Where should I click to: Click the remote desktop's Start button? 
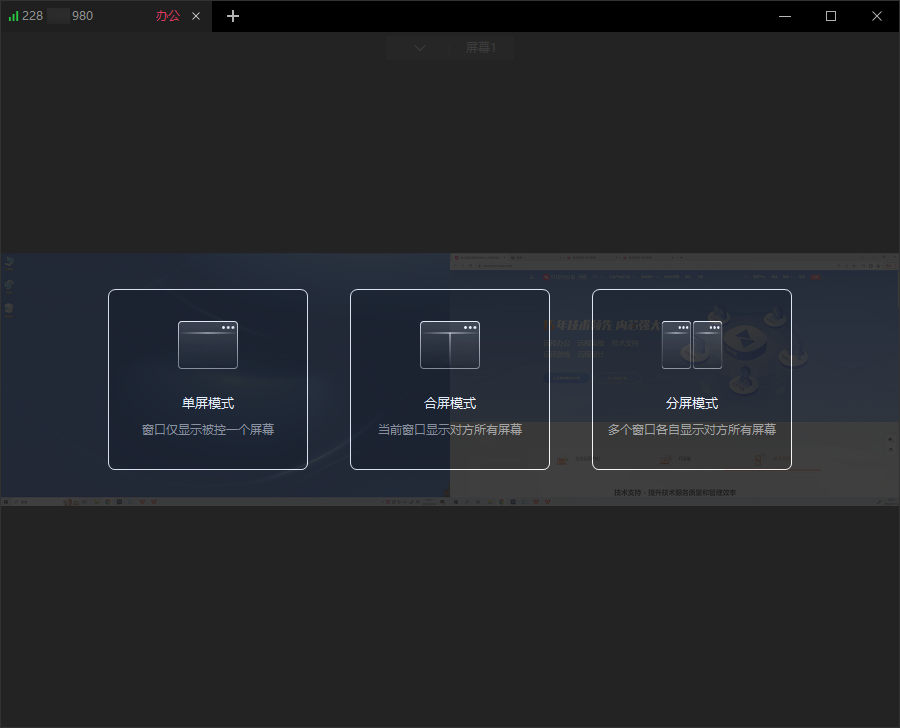pyautogui.click(x=6, y=501)
